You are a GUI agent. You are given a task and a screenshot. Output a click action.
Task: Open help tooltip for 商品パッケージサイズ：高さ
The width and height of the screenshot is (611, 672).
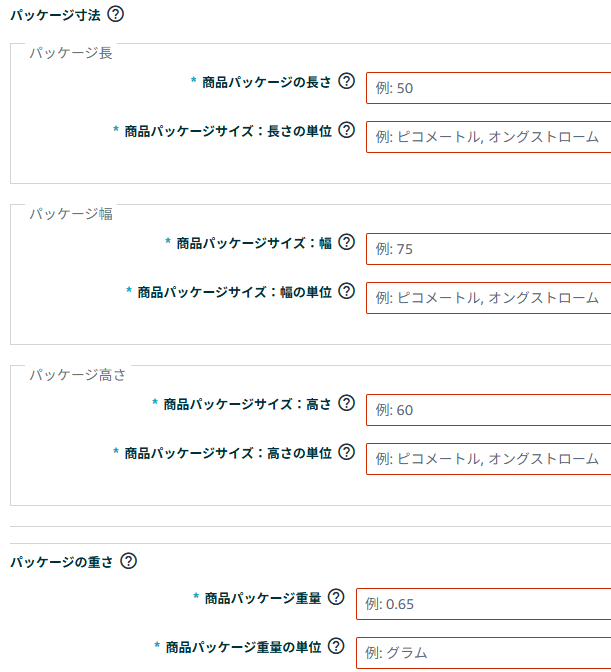pos(347,403)
